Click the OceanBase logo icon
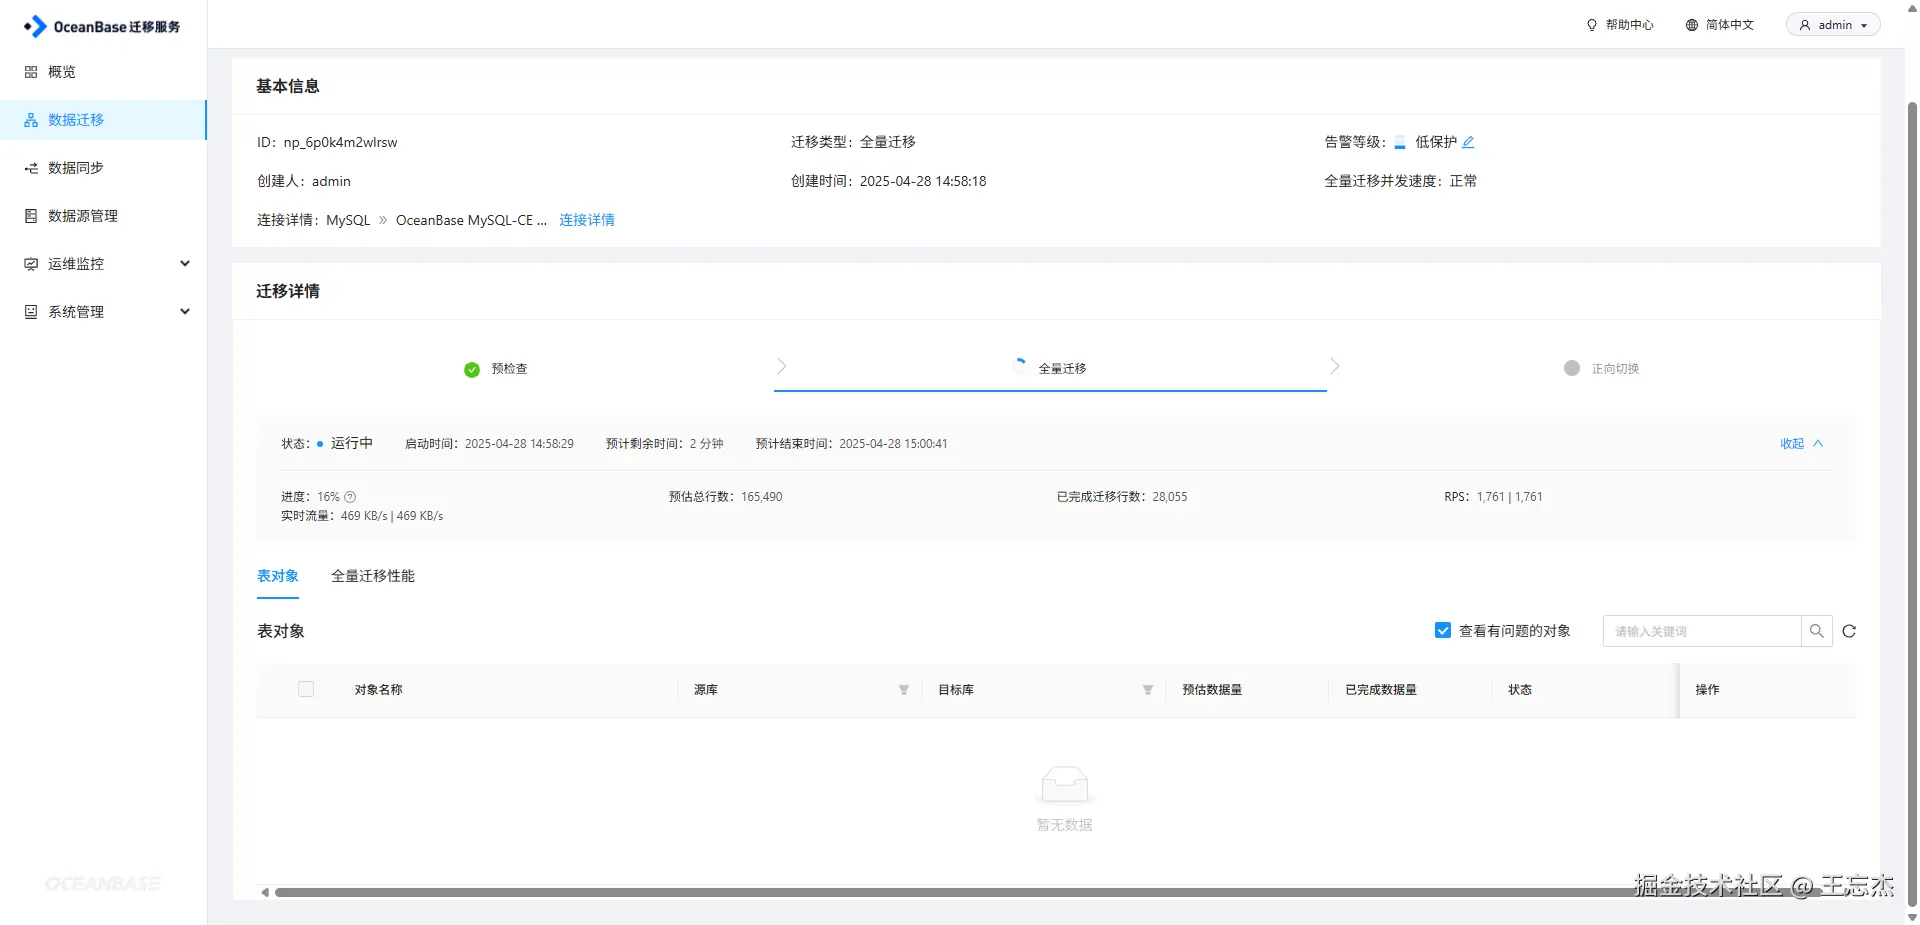Screen dimensions: 1920x925 35,26
